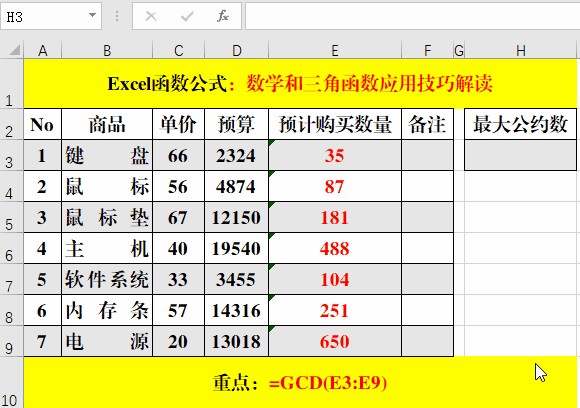Open the Name Box dropdown arrow
The width and height of the screenshot is (580, 408).
pos(92,16)
